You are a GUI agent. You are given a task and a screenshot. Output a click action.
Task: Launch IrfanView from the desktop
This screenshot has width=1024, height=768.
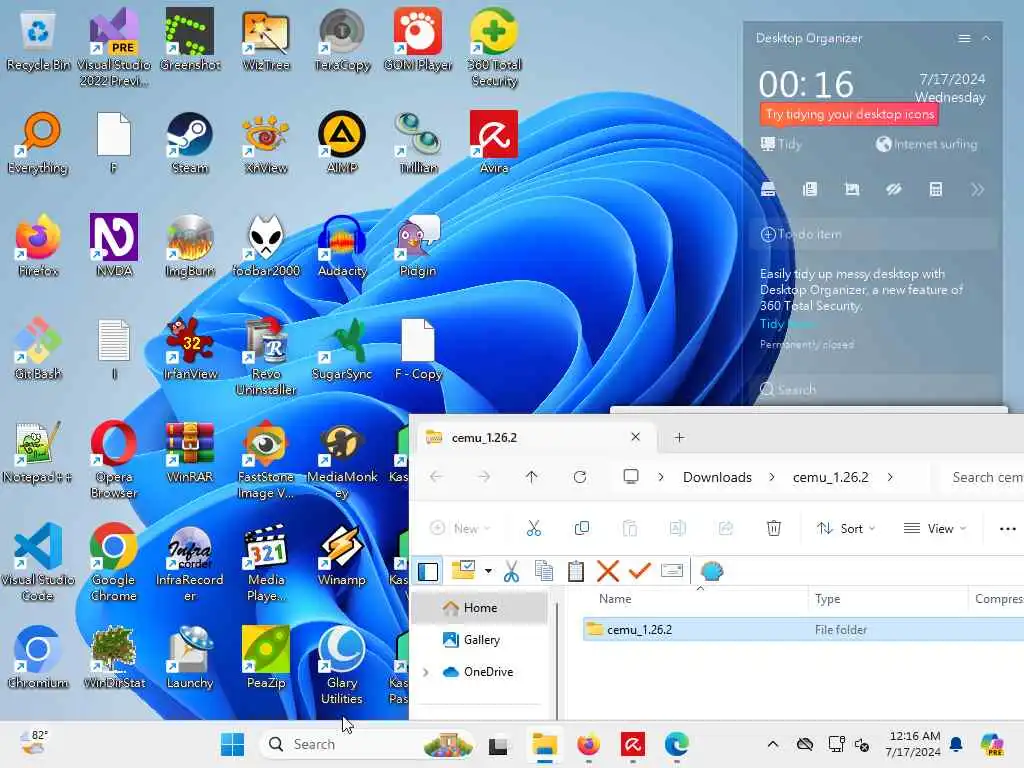[189, 349]
